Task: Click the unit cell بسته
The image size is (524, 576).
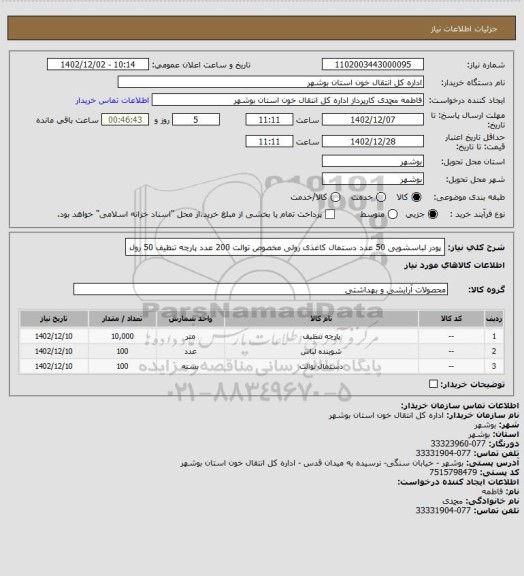Action: [x=190, y=367]
